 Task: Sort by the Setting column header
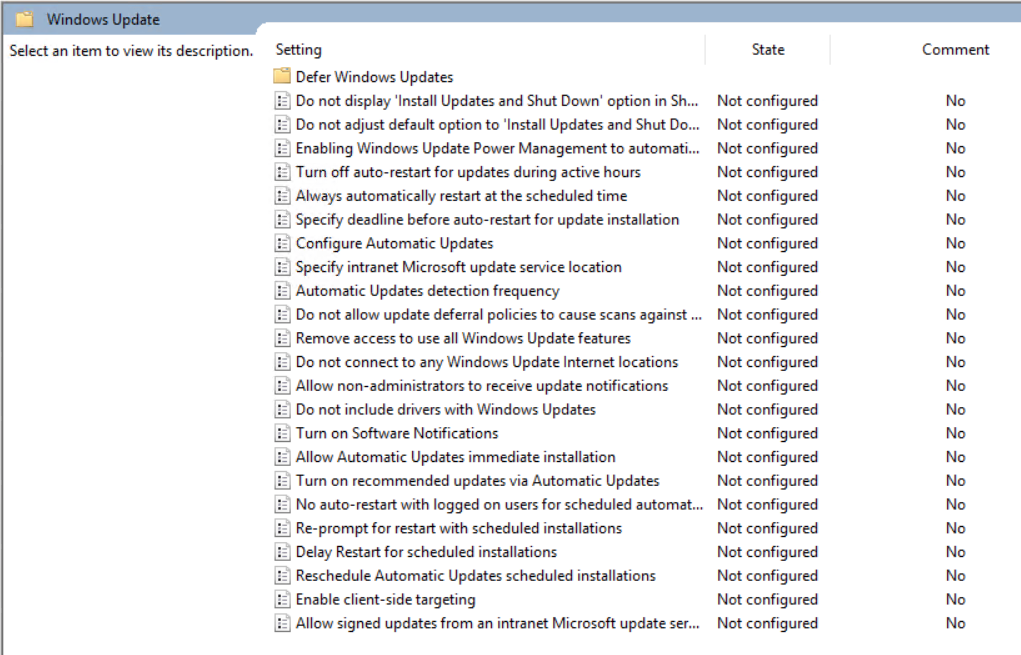(298, 49)
